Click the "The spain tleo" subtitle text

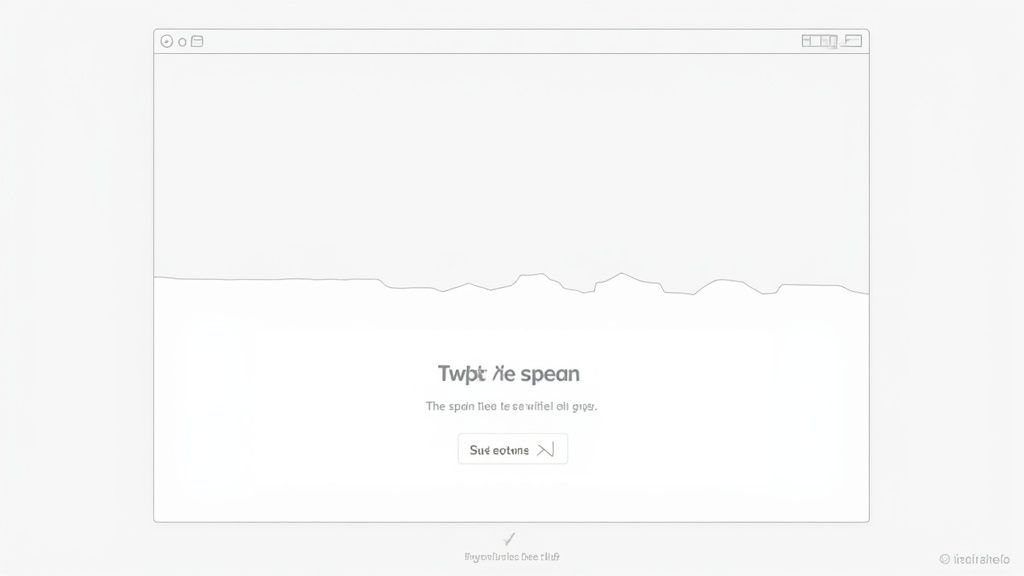coord(461,406)
